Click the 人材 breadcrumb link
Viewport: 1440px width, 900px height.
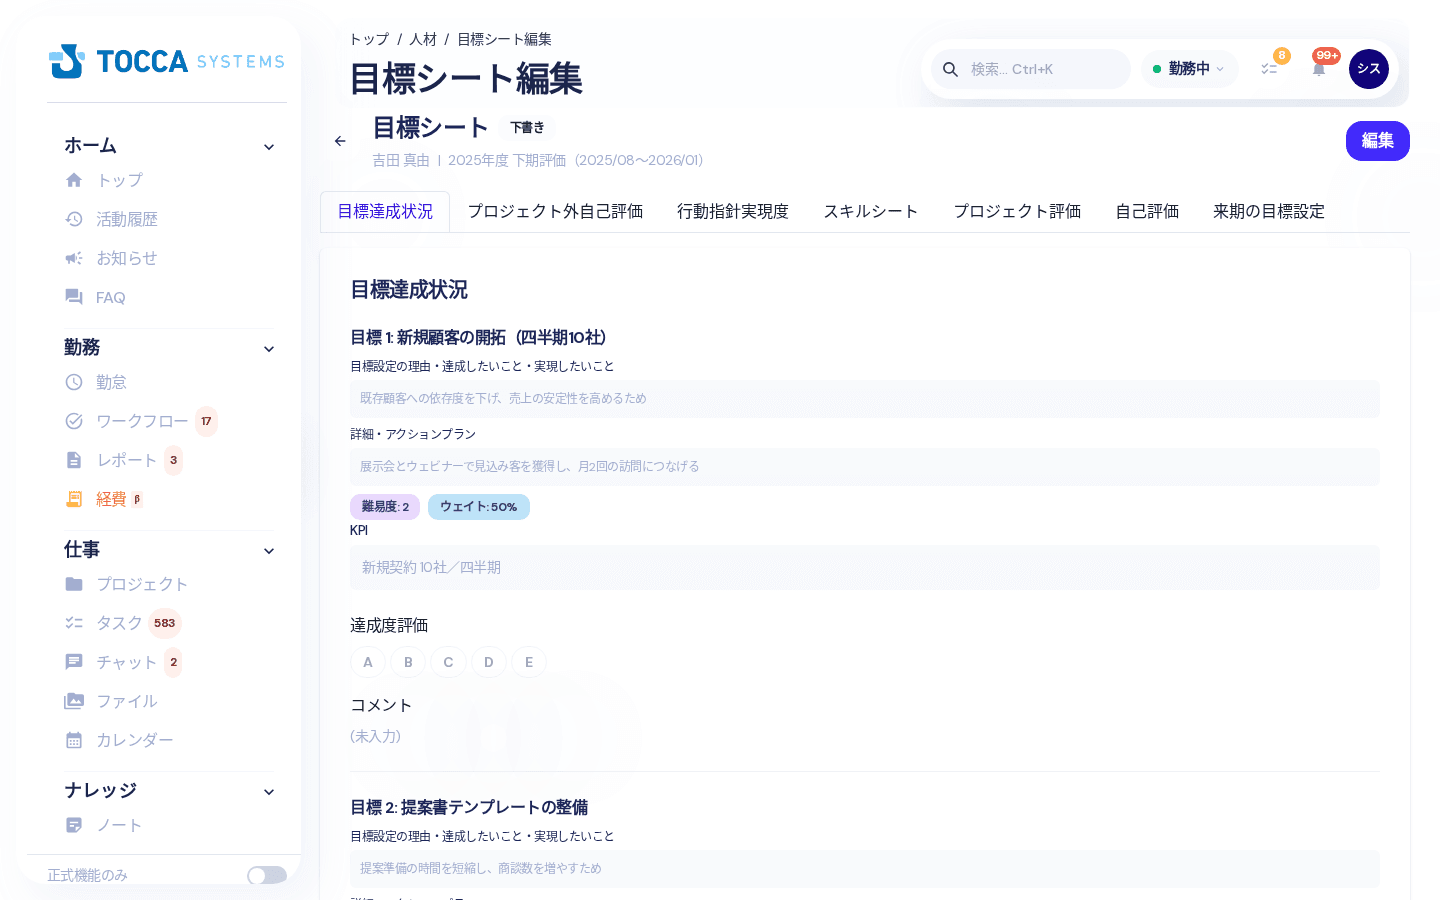point(423,39)
